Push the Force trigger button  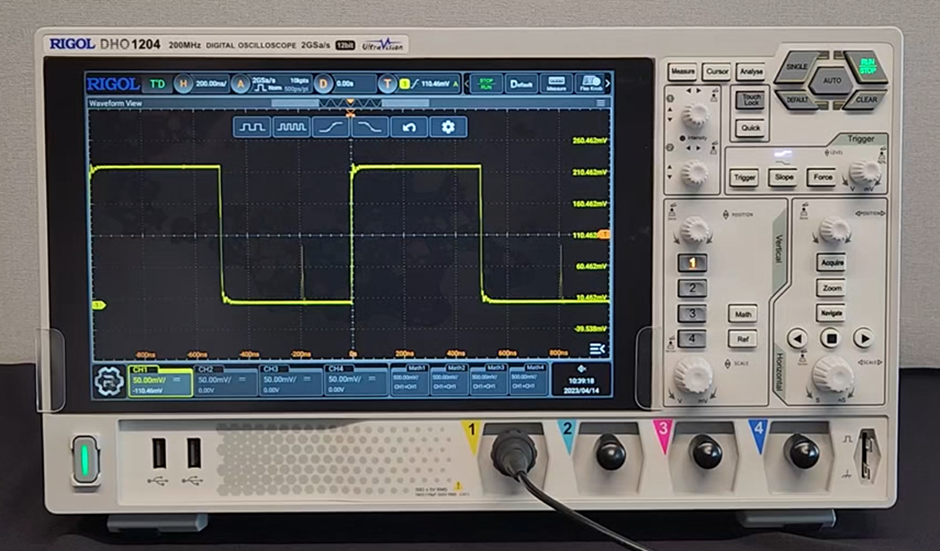(822, 177)
